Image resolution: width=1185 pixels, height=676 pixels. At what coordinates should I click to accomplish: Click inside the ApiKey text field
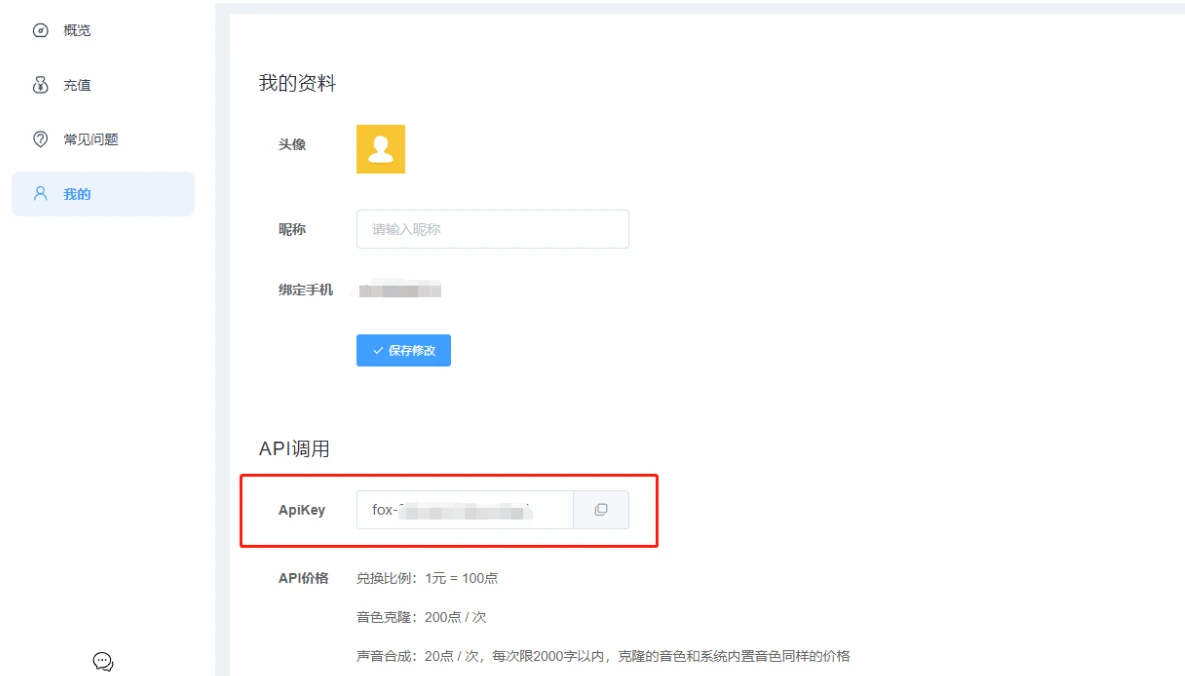click(465, 510)
